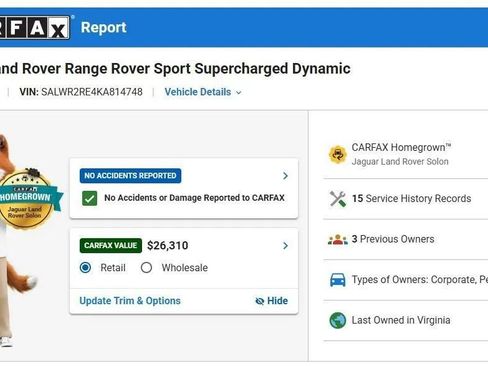Click 'Types of Owners: Corporate' text
This screenshot has width=488, height=366.
pyautogui.click(x=420, y=279)
